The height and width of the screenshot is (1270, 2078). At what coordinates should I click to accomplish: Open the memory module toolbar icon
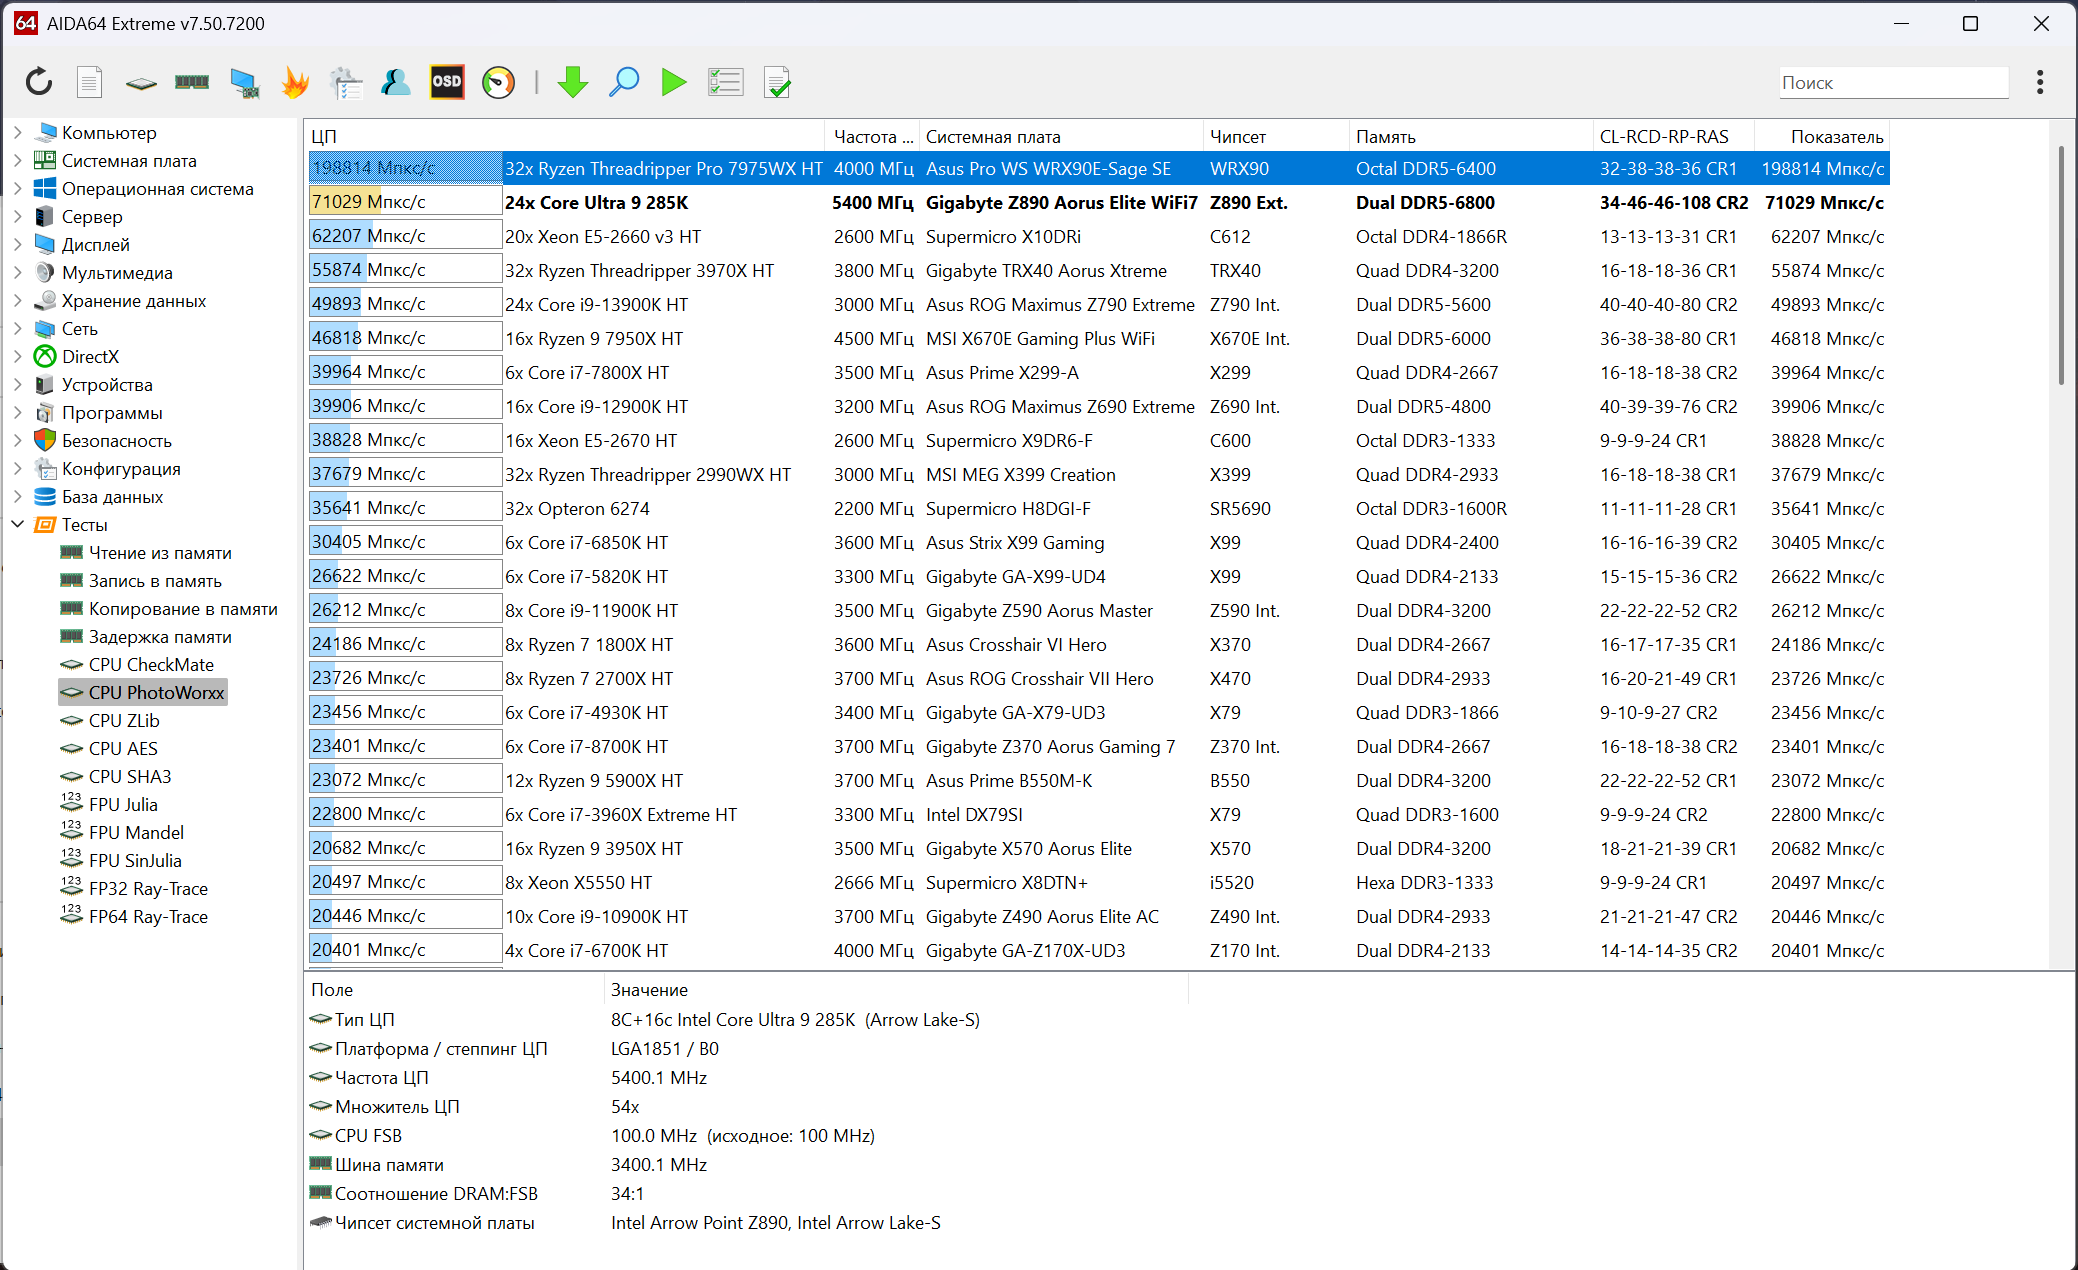(x=192, y=82)
